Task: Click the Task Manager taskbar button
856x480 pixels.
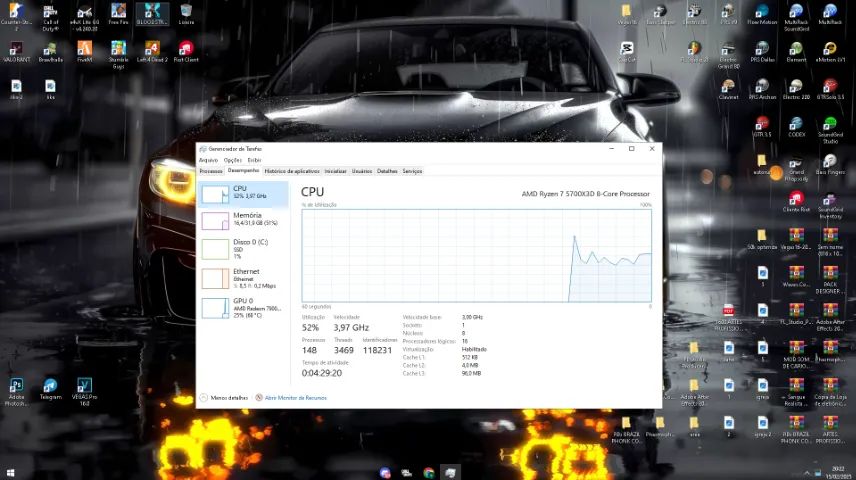Action: [450, 473]
